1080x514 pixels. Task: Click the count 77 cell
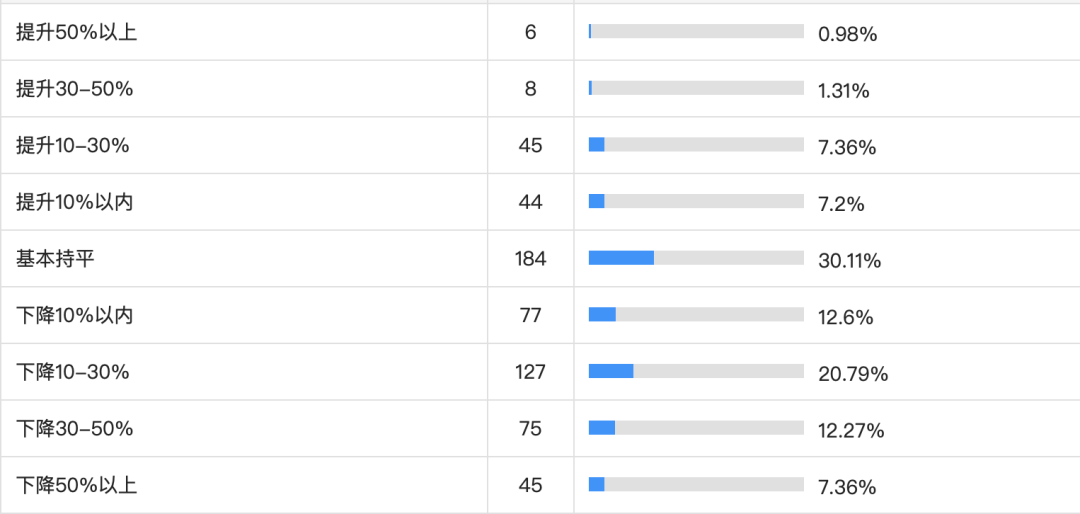point(530,316)
